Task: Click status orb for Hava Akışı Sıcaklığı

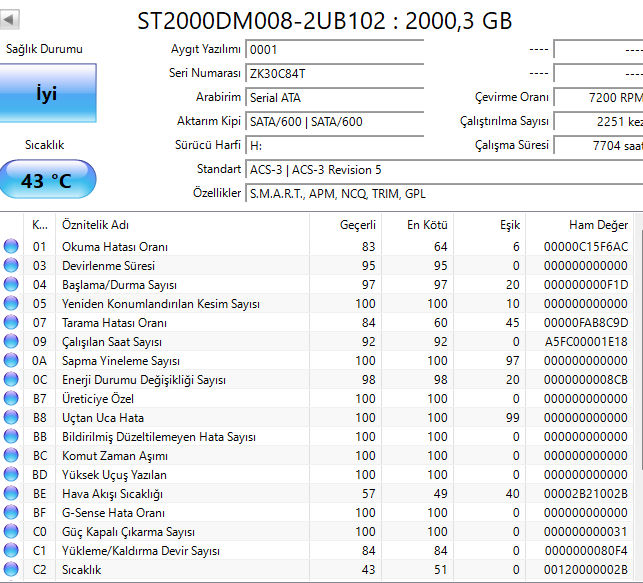Action: click(11, 493)
